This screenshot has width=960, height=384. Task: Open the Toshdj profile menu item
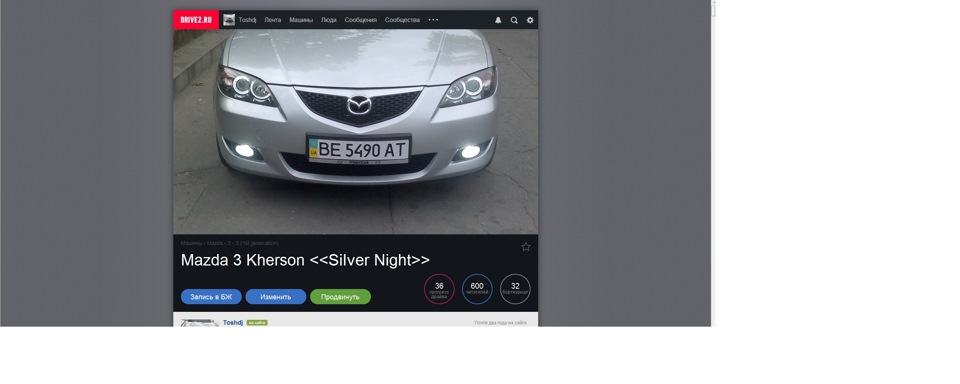point(247,20)
